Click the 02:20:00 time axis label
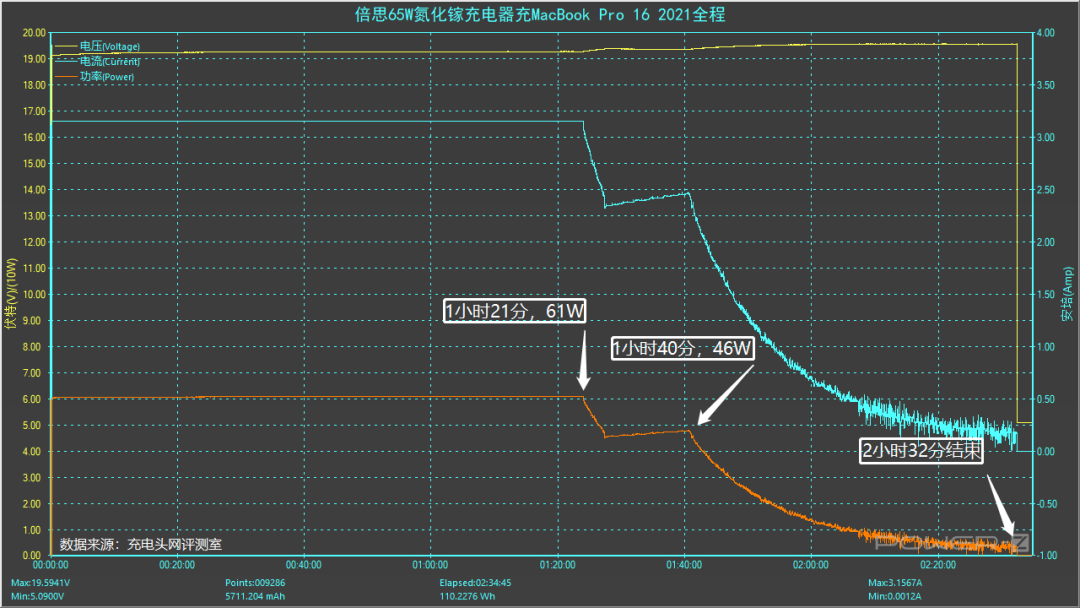This screenshot has height=608, width=1080. coord(937,565)
